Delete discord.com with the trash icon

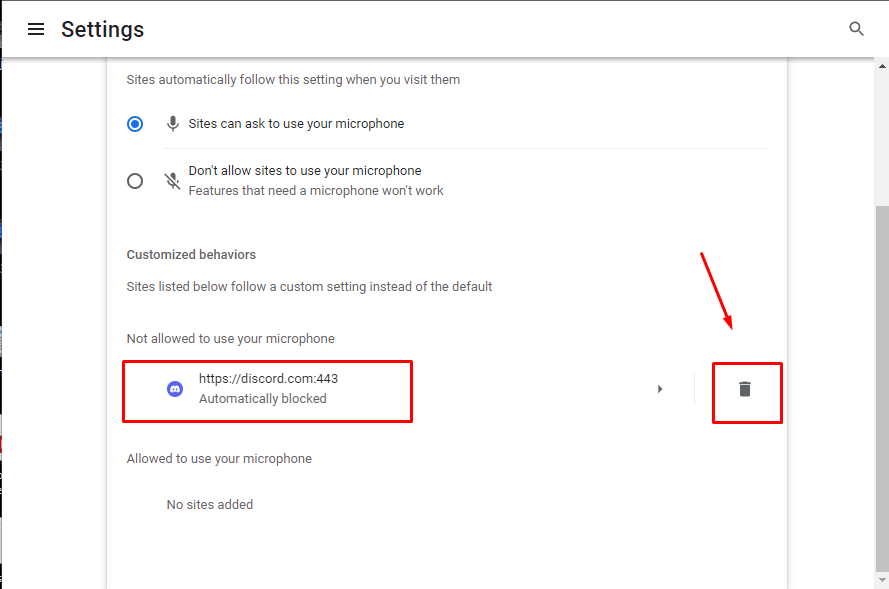745,389
